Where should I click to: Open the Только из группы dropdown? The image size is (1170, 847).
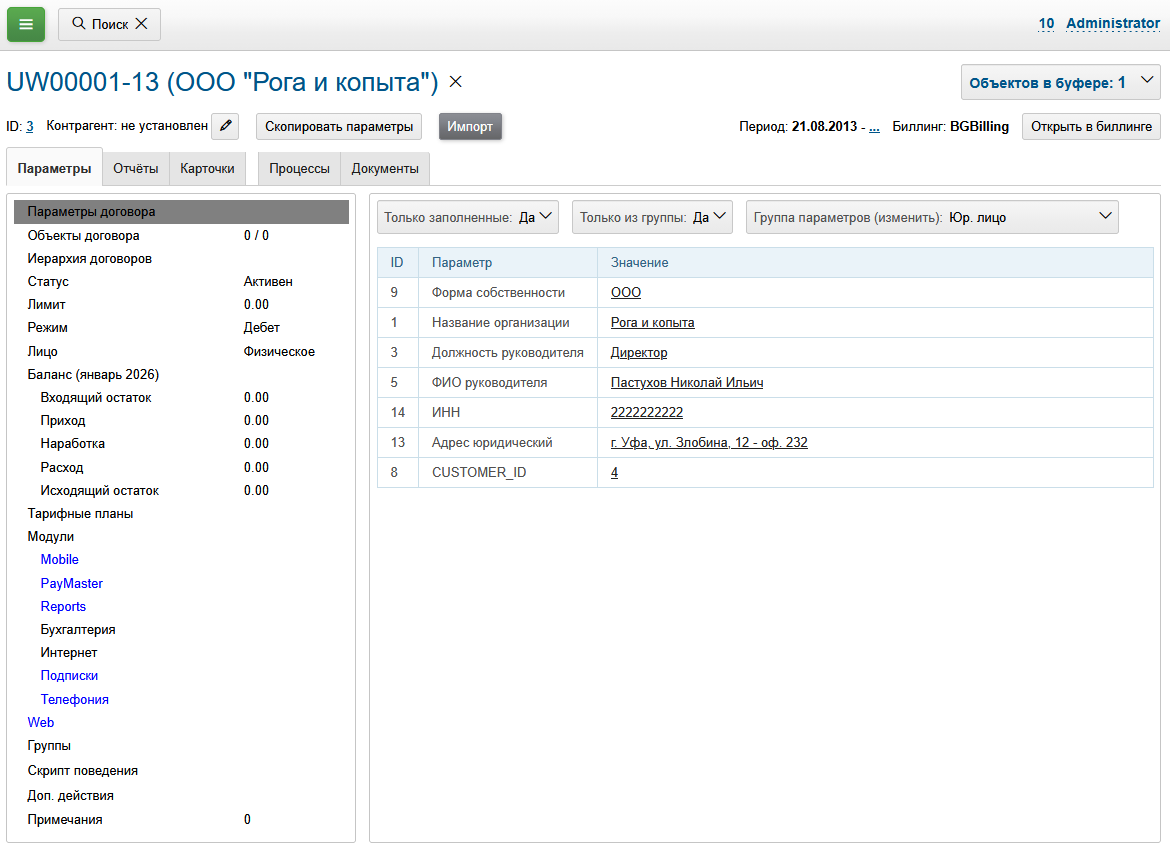[652, 217]
